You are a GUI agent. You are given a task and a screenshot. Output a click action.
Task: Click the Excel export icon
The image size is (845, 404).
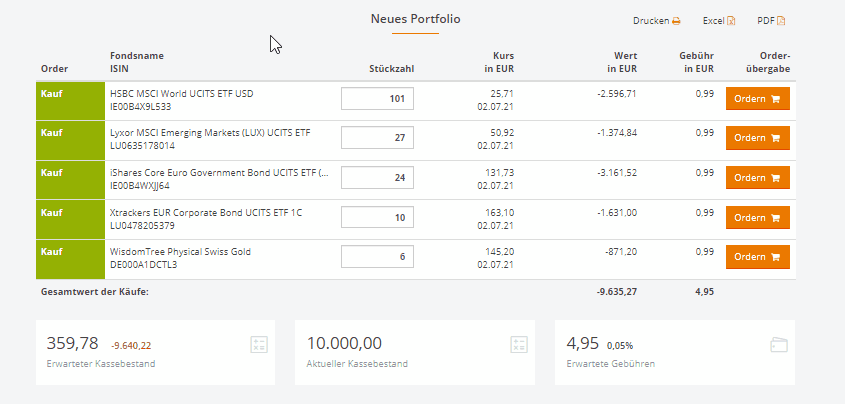pyautogui.click(x=731, y=21)
